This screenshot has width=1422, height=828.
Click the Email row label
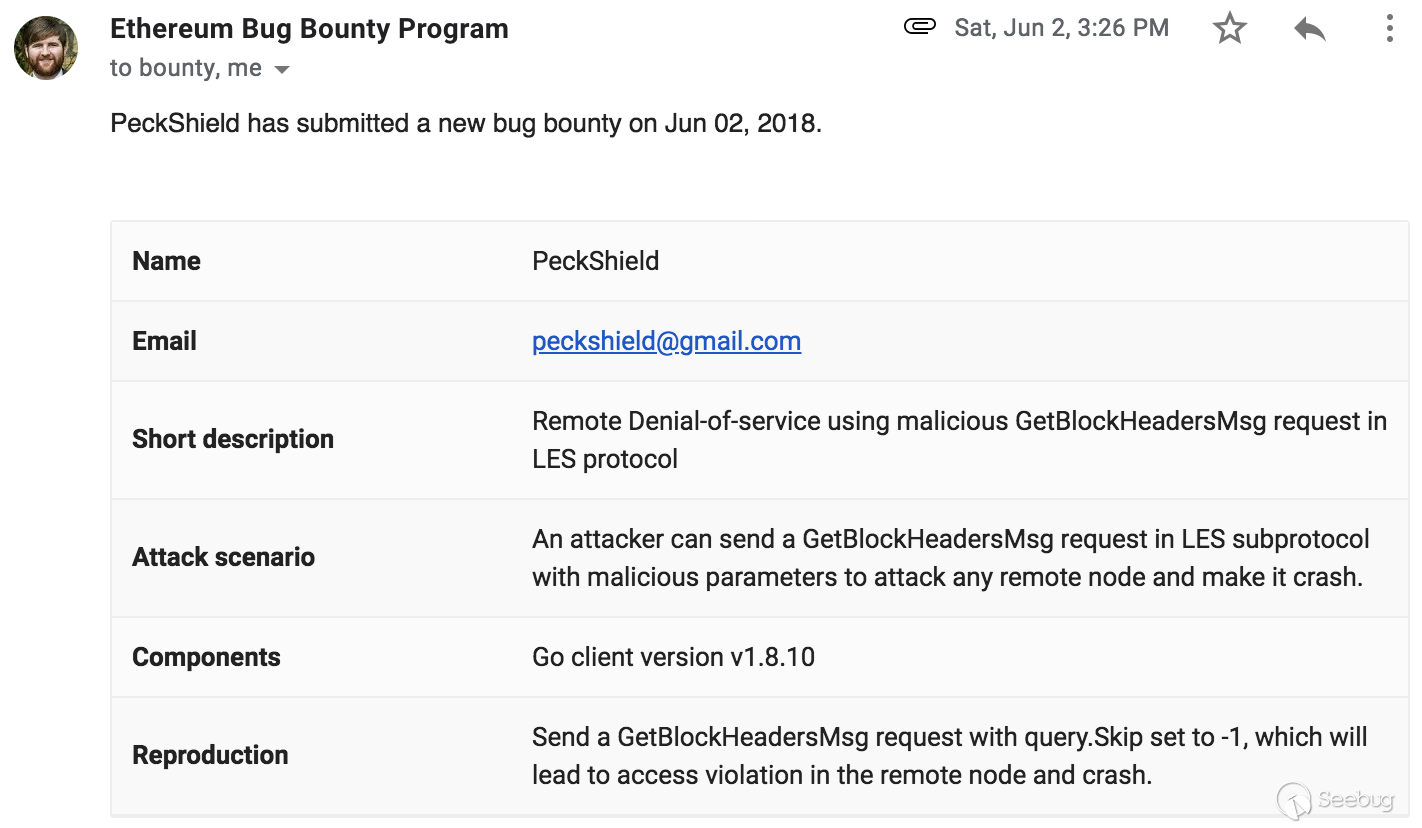(x=164, y=341)
